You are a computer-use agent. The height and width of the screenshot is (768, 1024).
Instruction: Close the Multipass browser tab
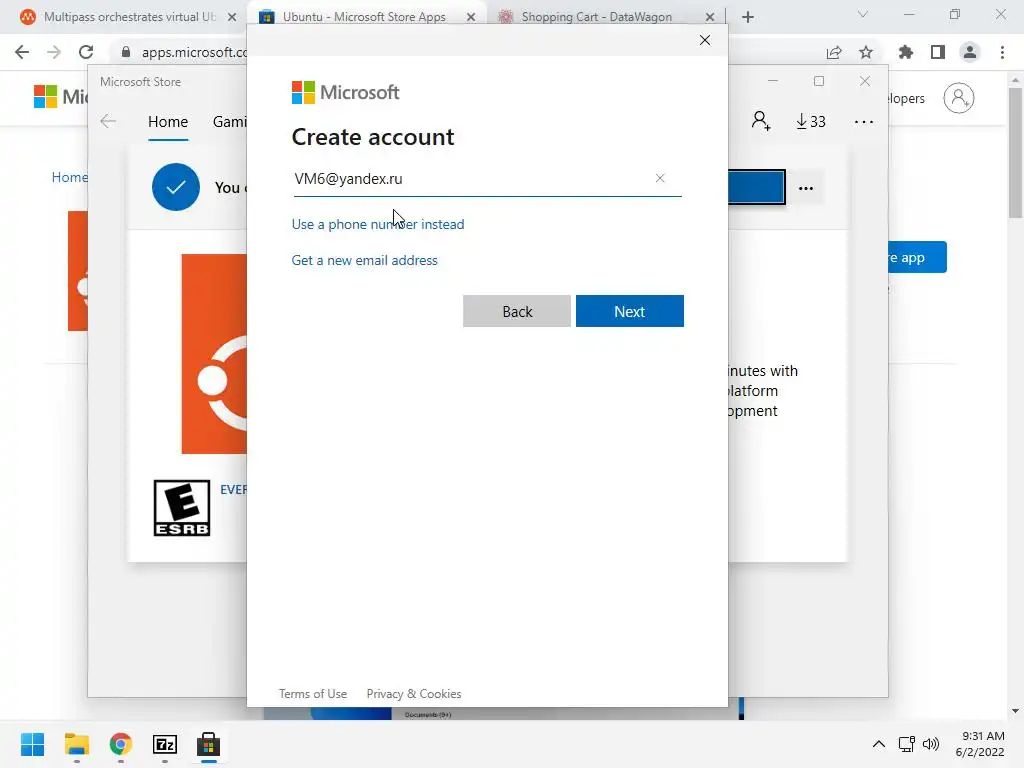pyautogui.click(x=232, y=17)
